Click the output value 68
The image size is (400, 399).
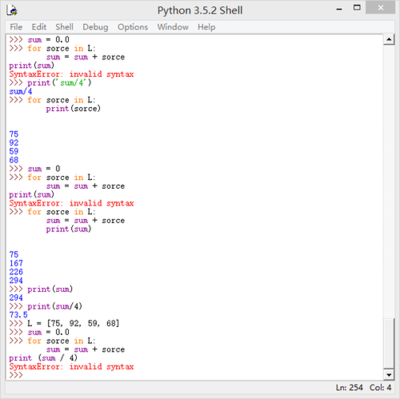14,160
